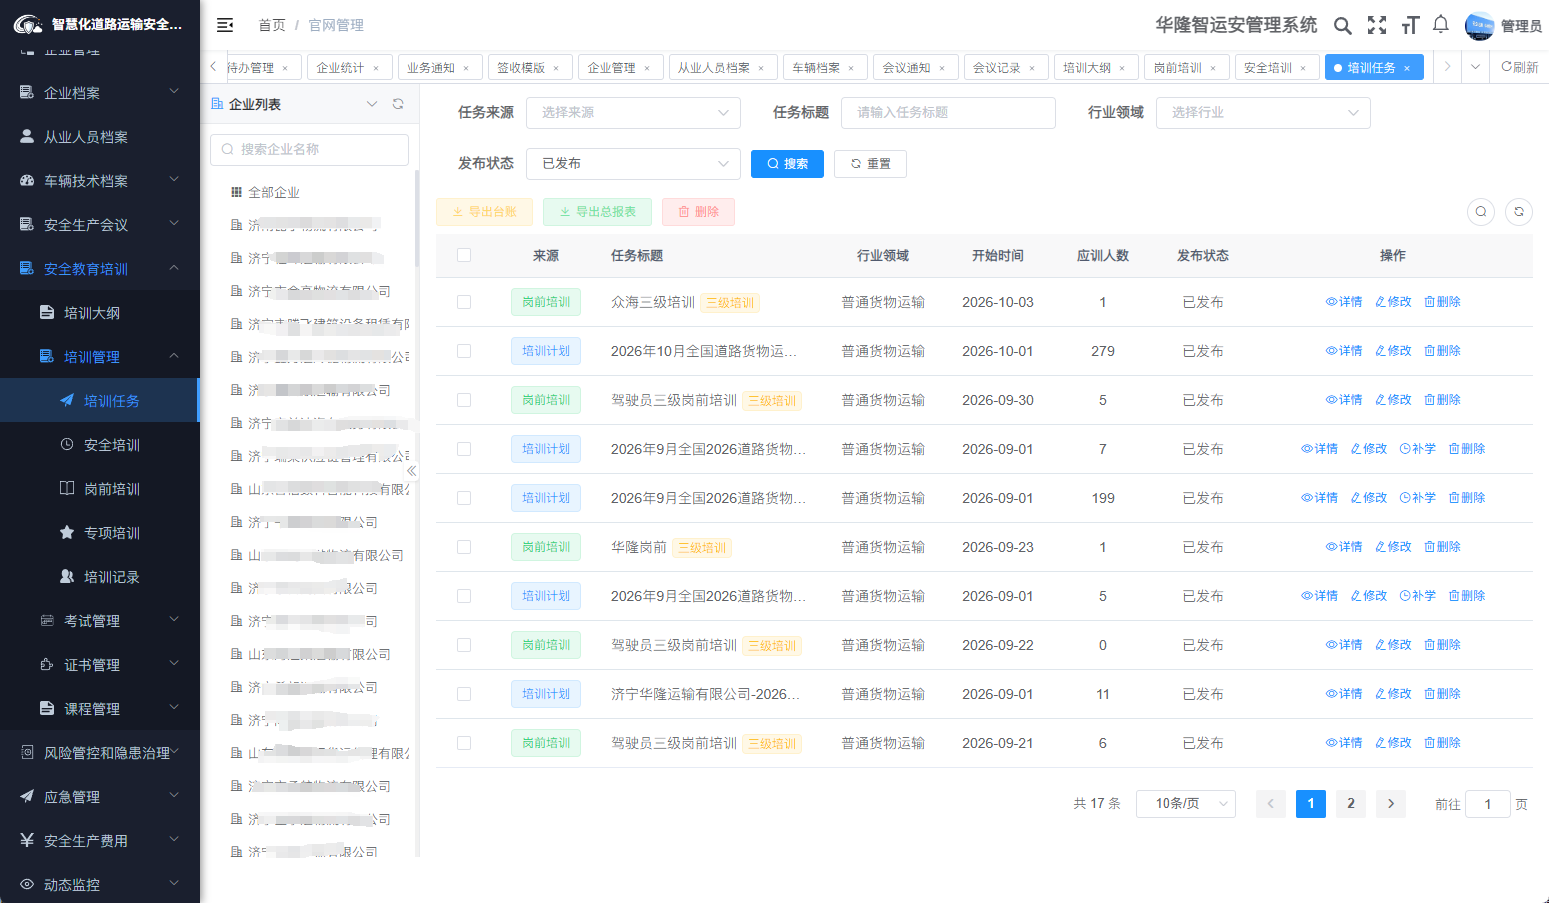1549x903 pixels.
Task: Open the 行业领域 dropdown
Action: pyautogui.click(x=1263, y=113)
